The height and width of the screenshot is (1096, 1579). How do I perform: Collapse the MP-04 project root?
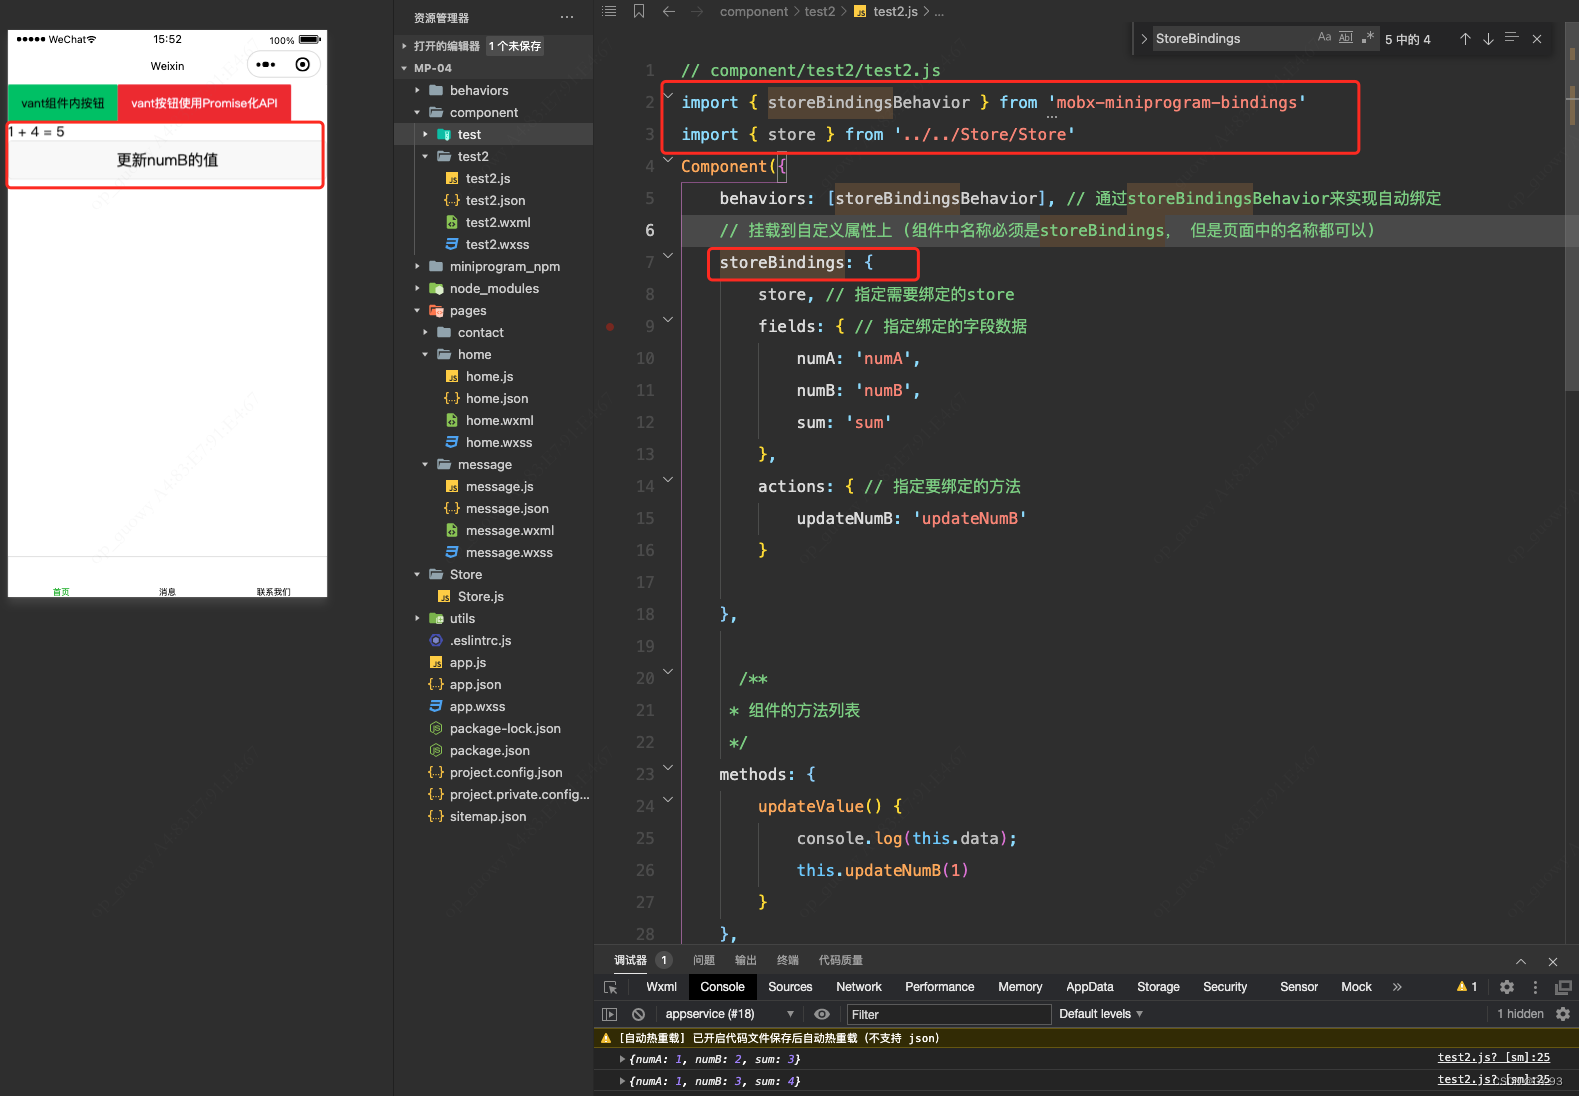coord(404,68)
